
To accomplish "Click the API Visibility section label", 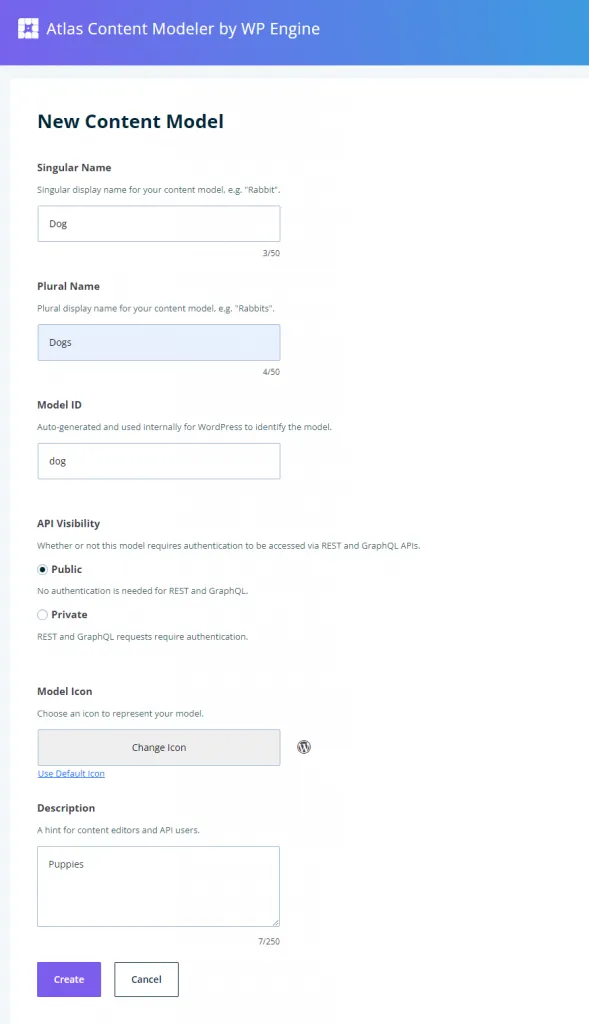I will (x=68, y=523).
